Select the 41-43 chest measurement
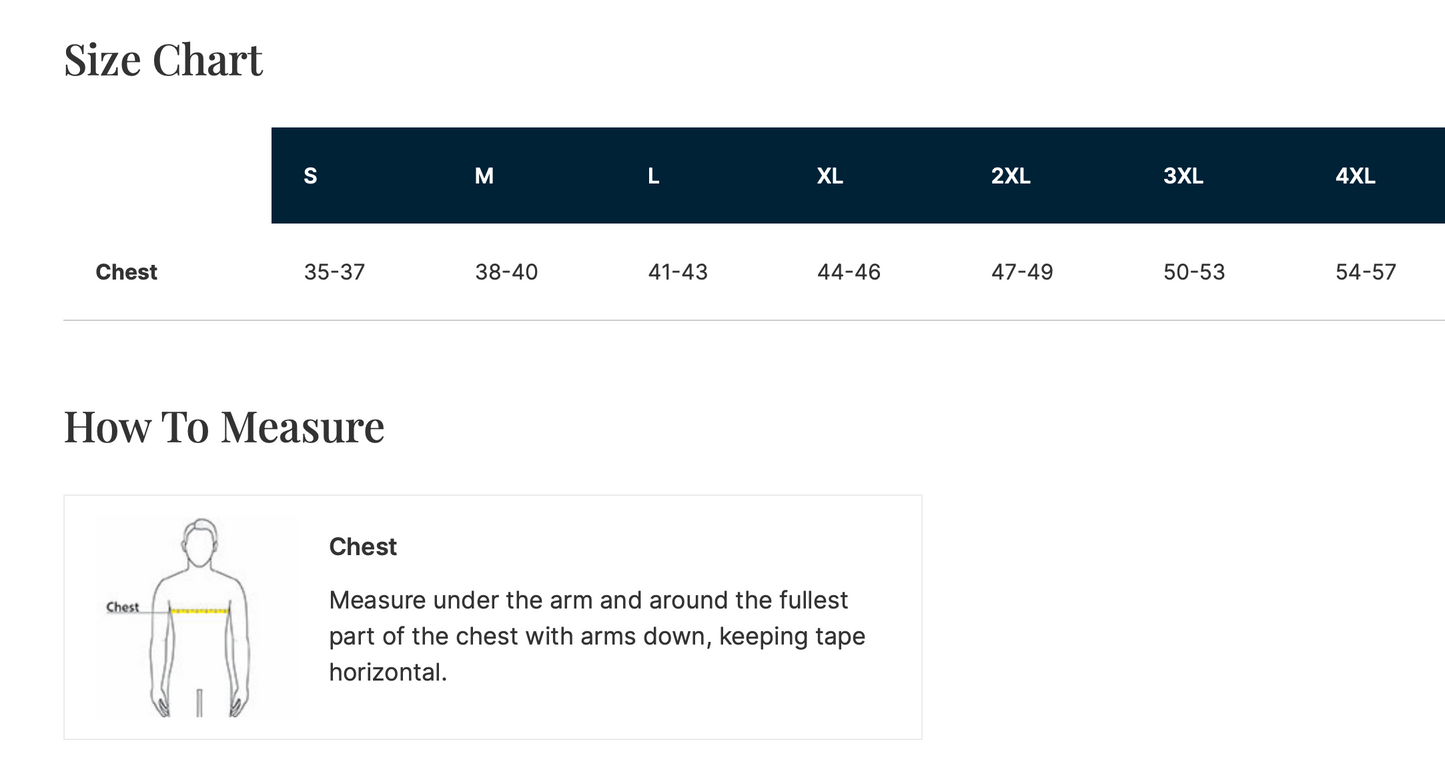Screen dimensions: 1445x774 (678, 272)
